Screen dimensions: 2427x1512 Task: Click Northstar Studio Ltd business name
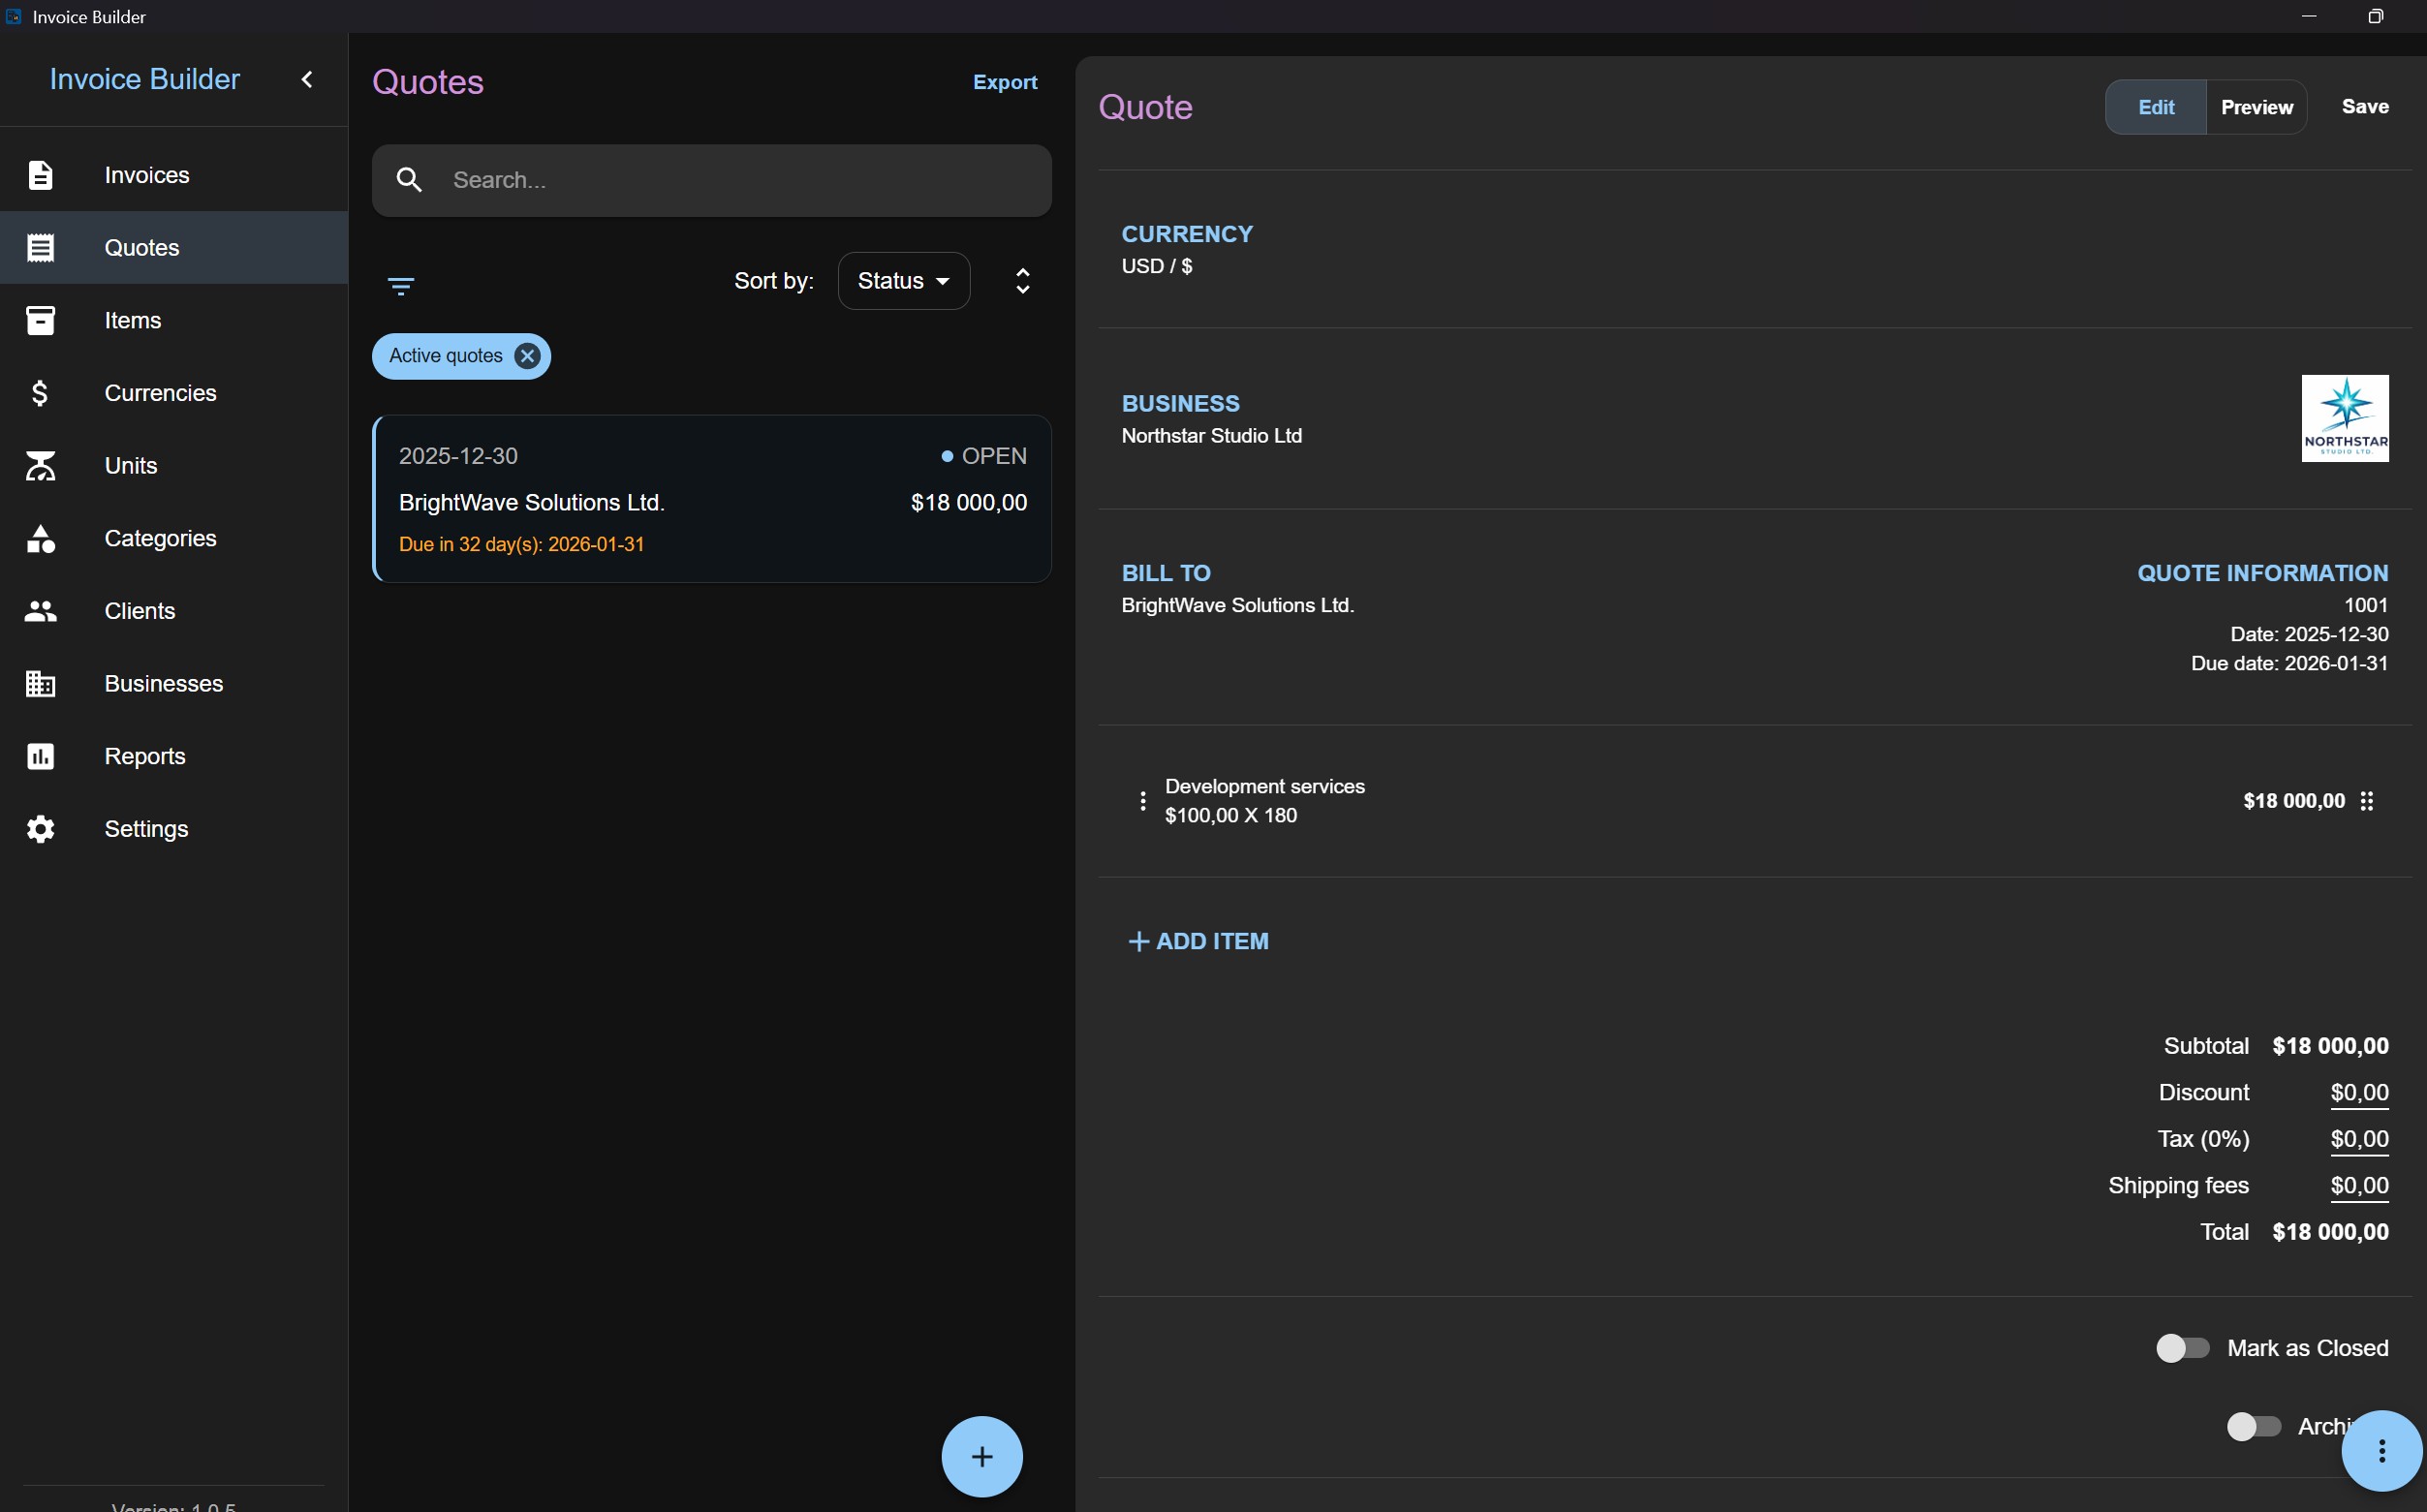point(1212,436)
